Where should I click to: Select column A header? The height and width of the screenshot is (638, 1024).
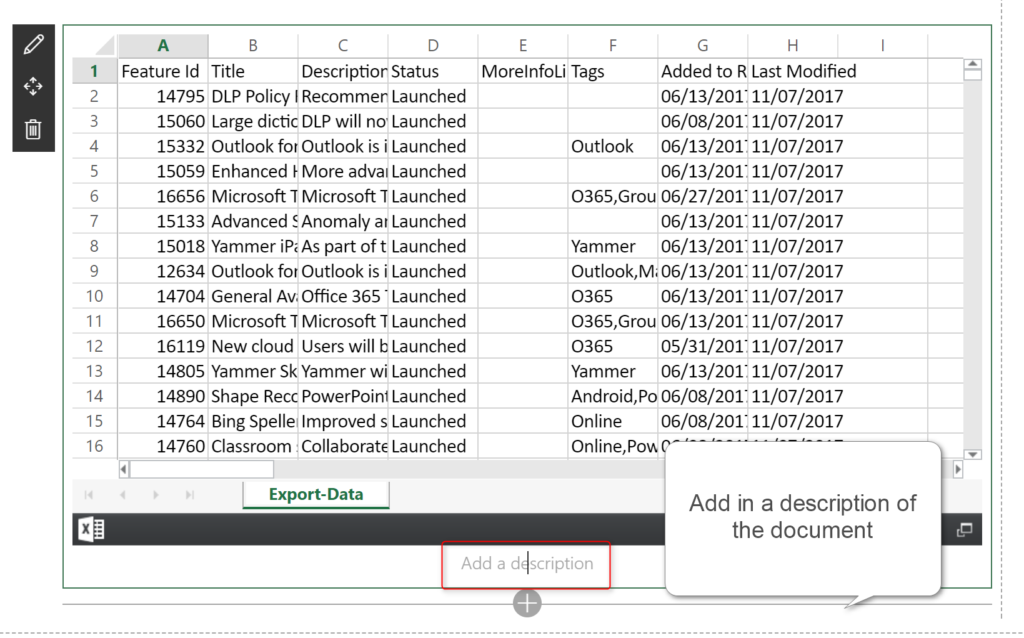163,45
